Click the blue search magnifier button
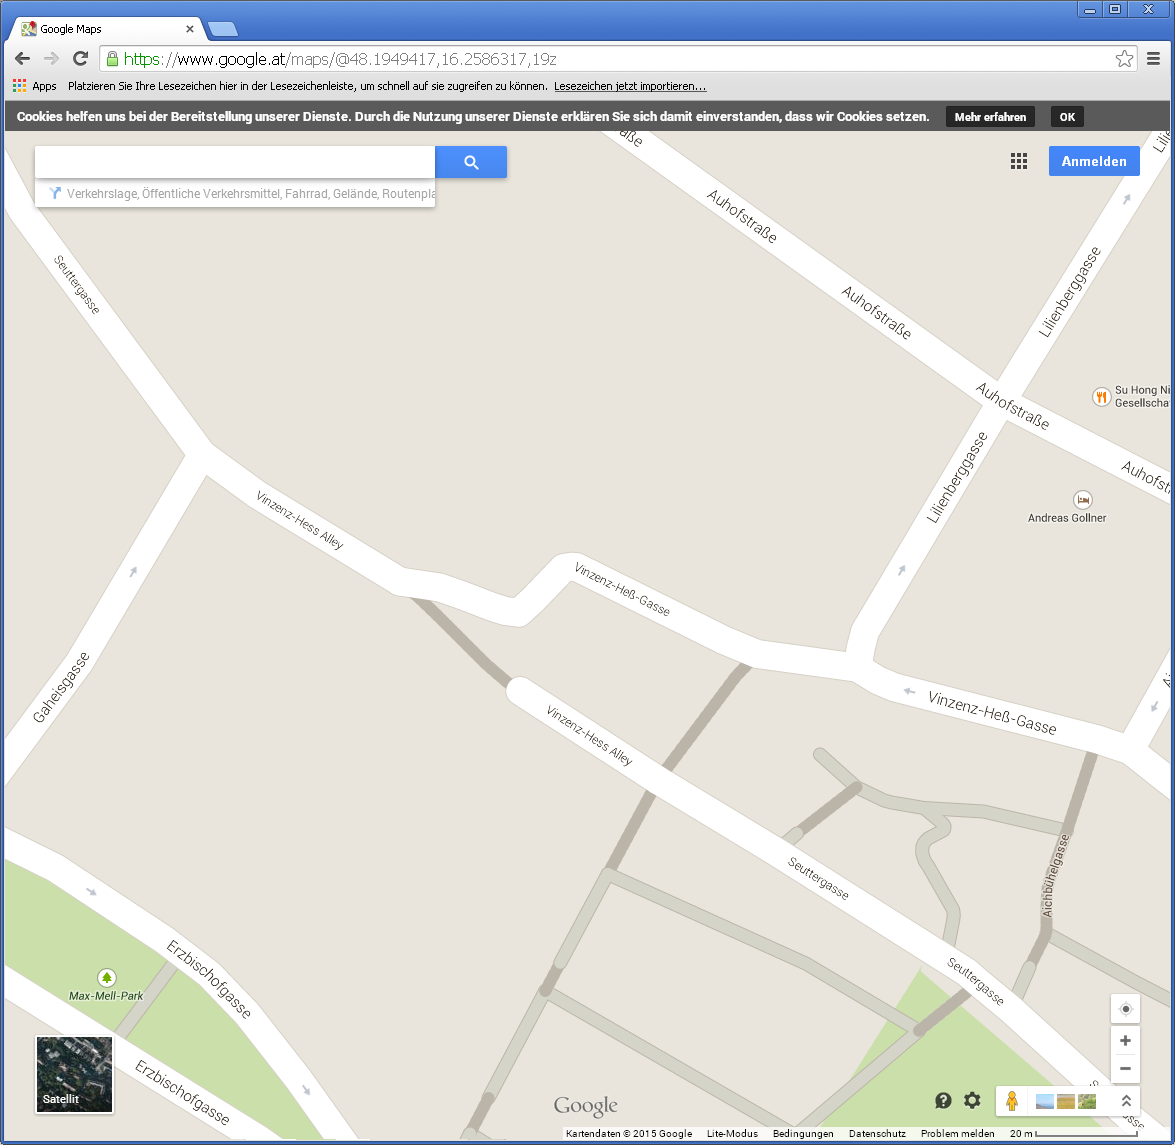This screenshot has height=1145, width=1175. (471, 162)
